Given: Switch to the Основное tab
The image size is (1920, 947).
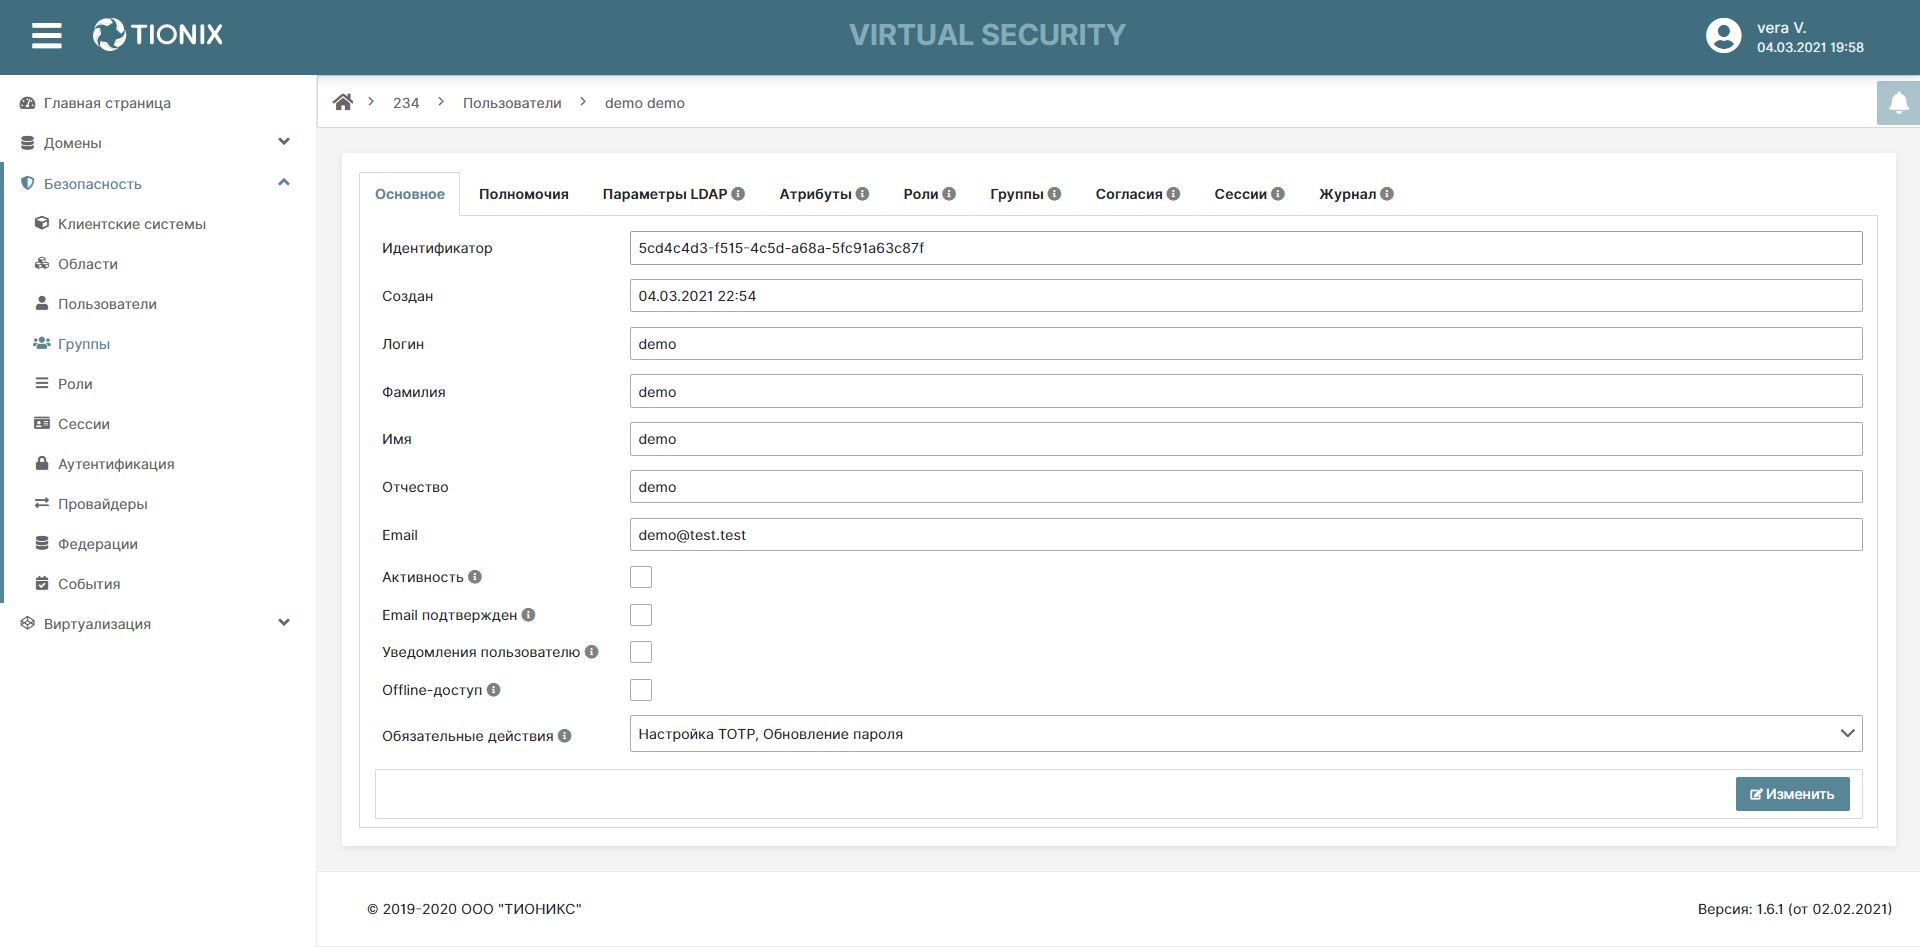Looking at the screenshot, I should (410, 194).
